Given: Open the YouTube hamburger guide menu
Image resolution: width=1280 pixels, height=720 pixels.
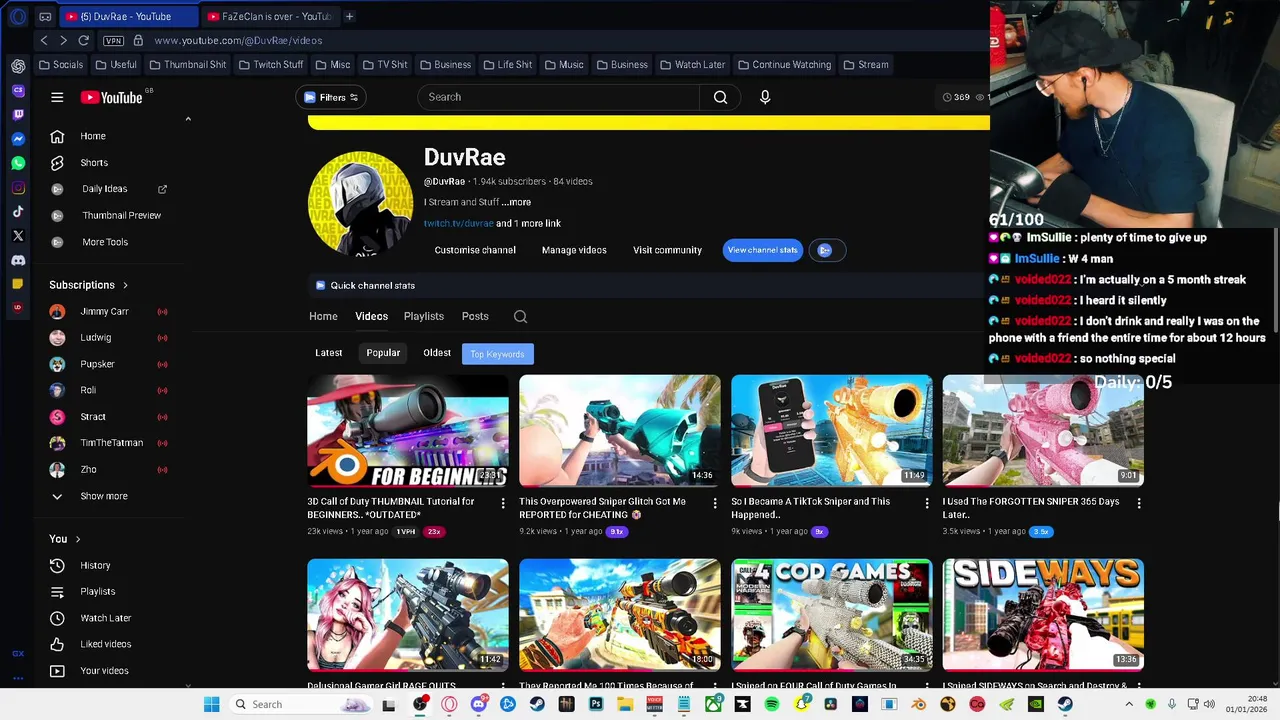Looking at the screenshot, I should (57, 97).
